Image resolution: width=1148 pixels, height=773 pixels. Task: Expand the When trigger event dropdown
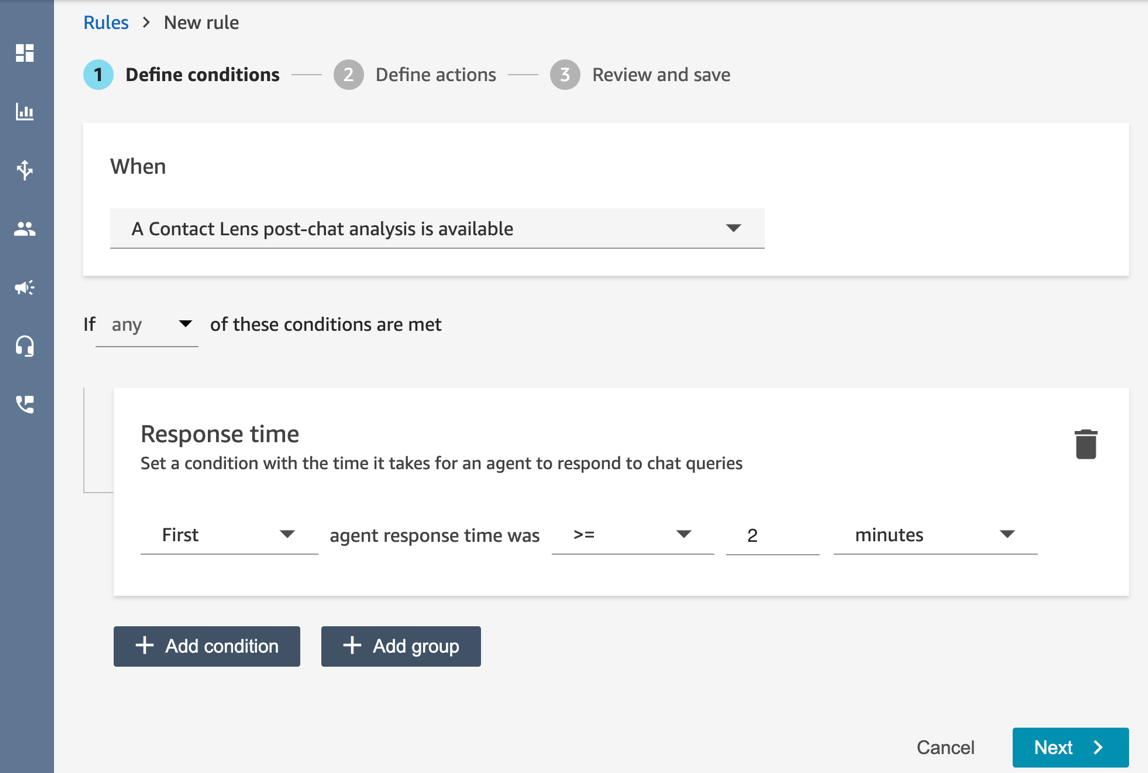pyautogui.click(x=437, y=229)
